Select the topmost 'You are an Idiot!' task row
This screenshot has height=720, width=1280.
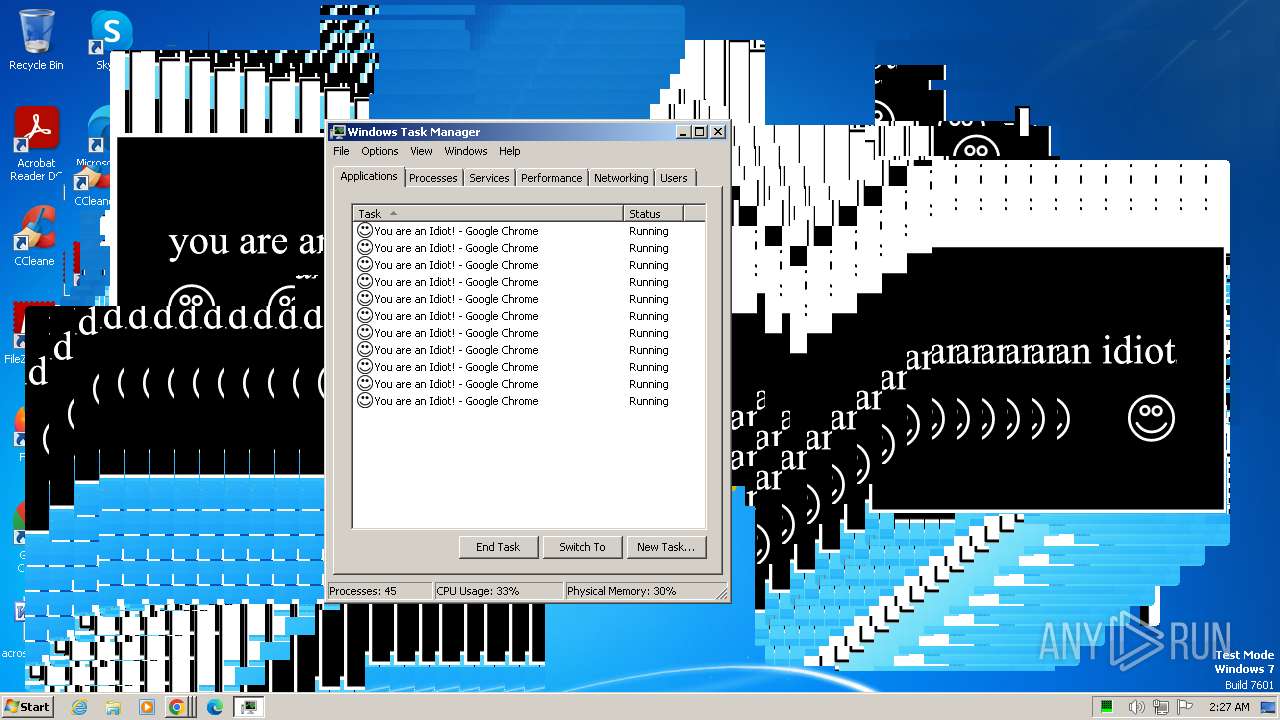click(x=529, y=231)
